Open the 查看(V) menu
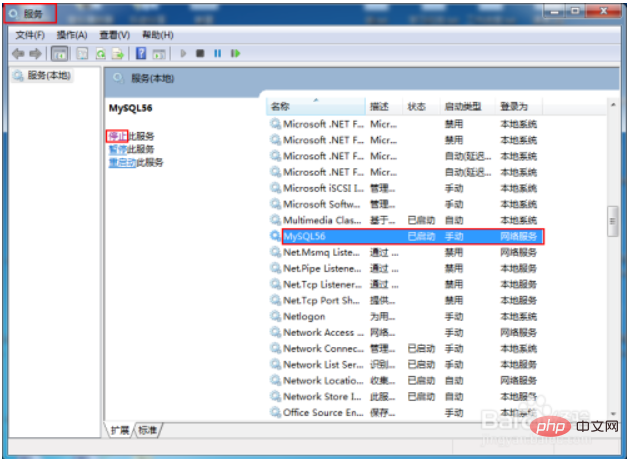The image size is (629, 459). tap(114, 35)
